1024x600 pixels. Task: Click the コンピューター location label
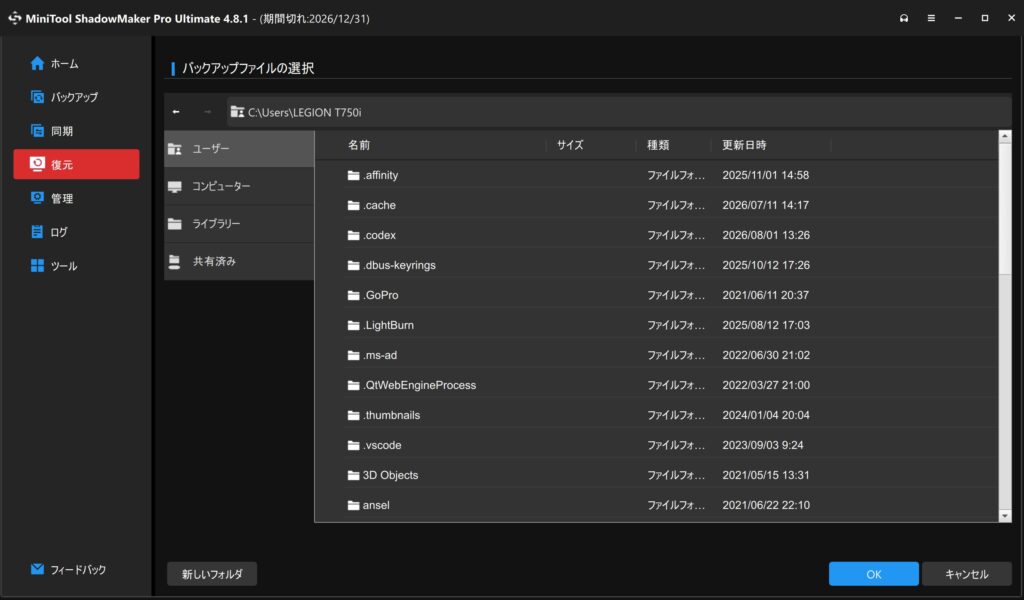(x=221, y=187)
